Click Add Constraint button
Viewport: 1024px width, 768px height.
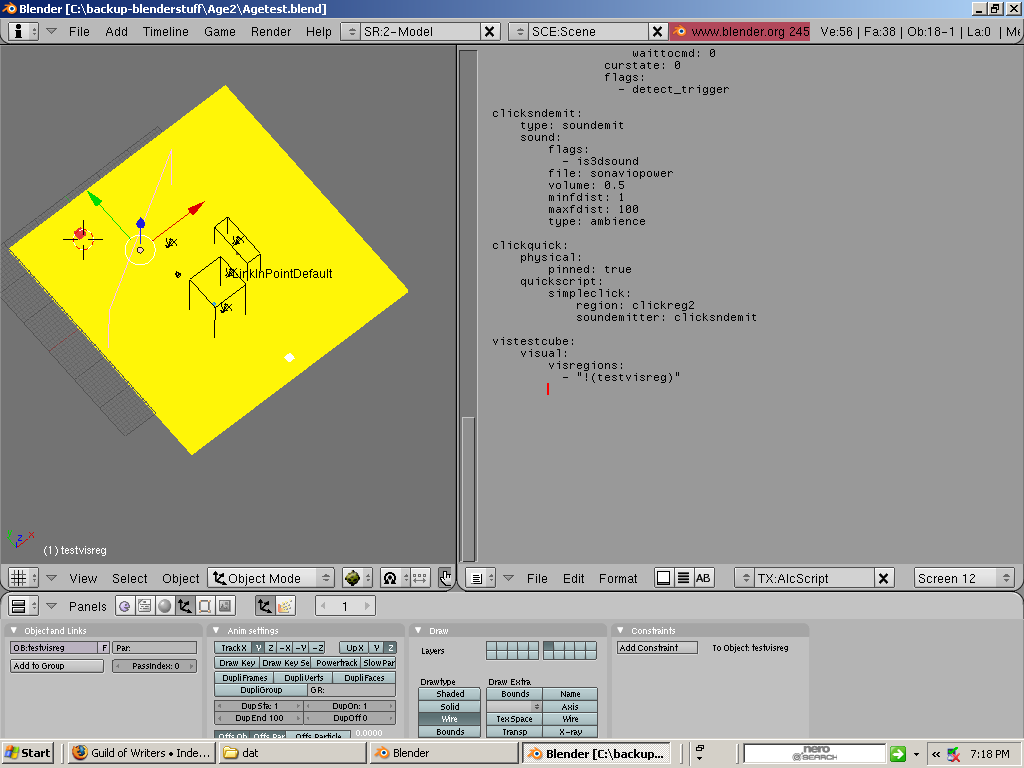pyautogui.click(x=658, y=648)
